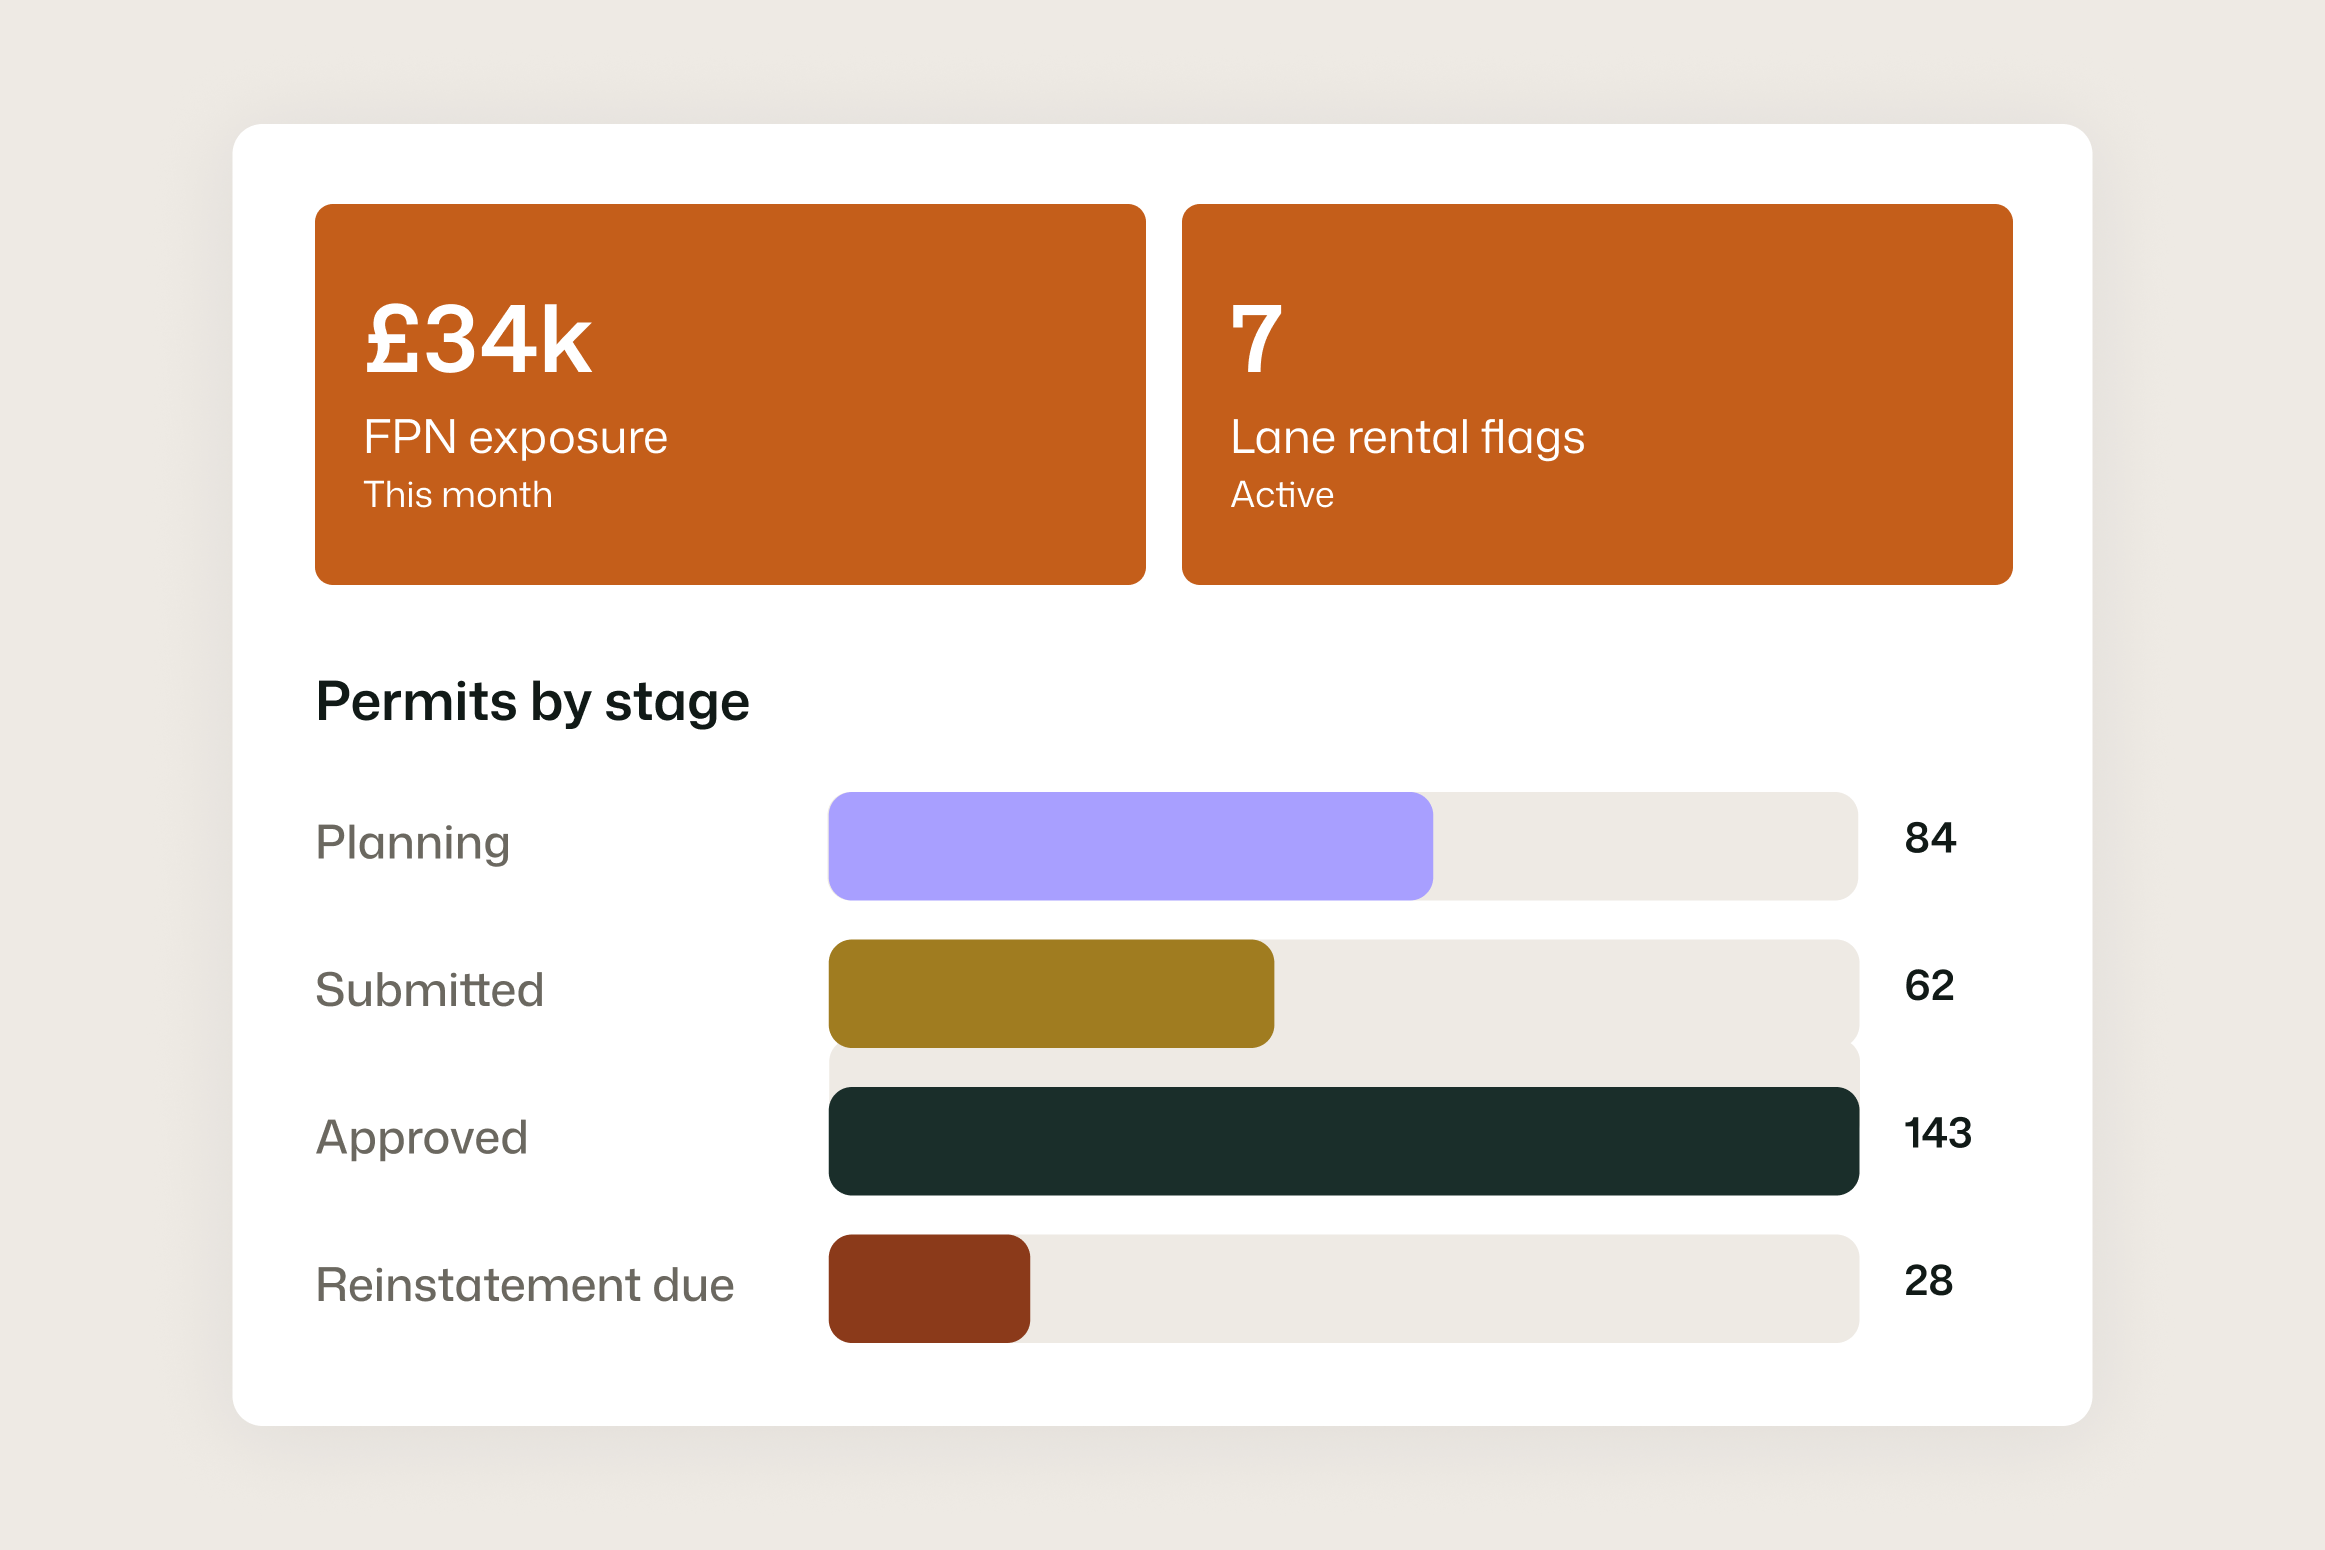Click the Approved count 143
This screenshot has height=1550, width=2325.
(1937, 1133)
